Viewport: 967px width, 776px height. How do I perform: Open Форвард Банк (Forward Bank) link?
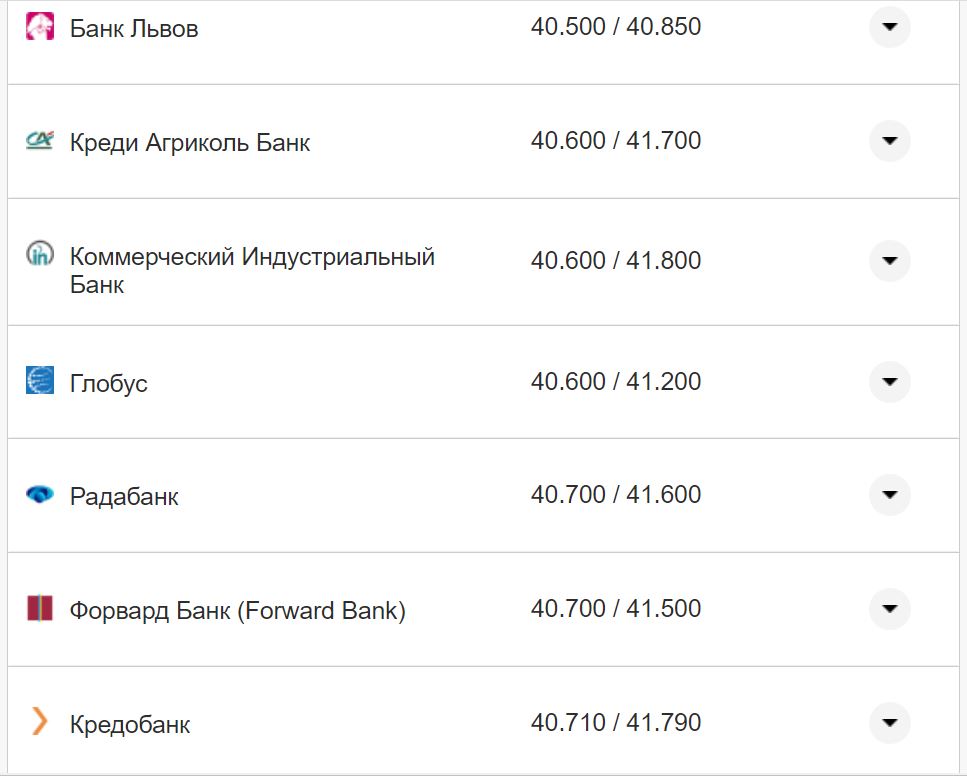coord(236,609)
